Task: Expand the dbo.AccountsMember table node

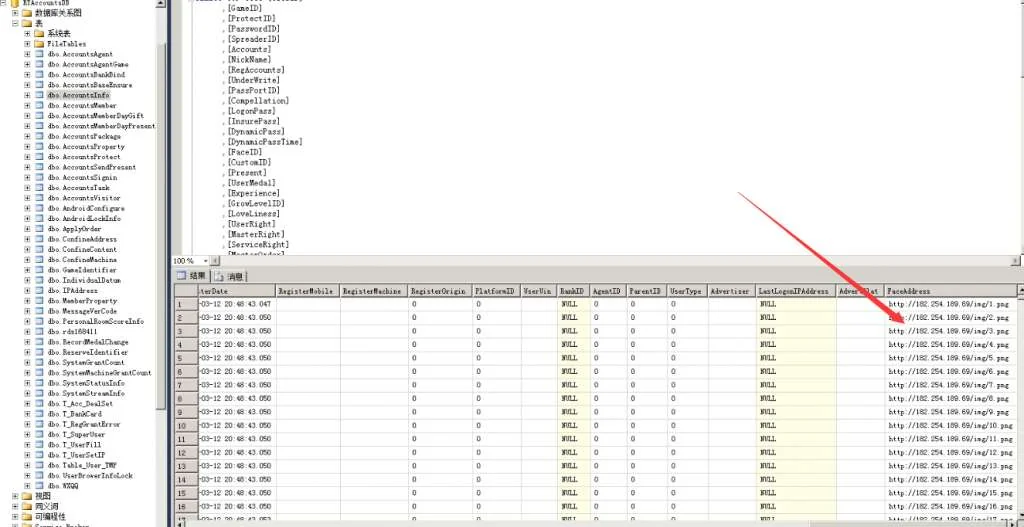Action: click(x=27, y=106)
